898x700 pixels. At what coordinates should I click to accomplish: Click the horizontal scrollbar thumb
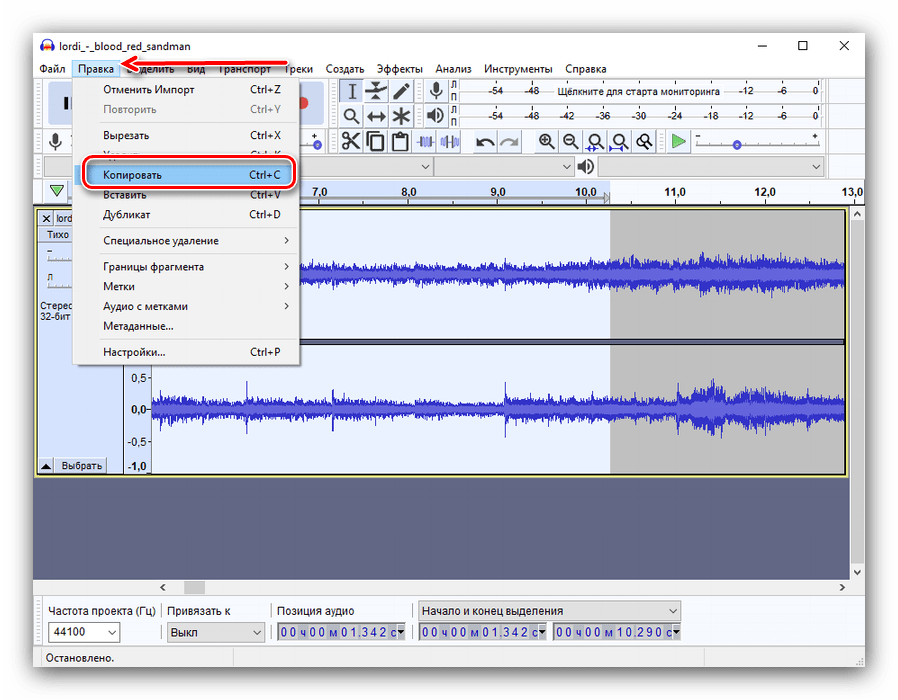point(194,587)
